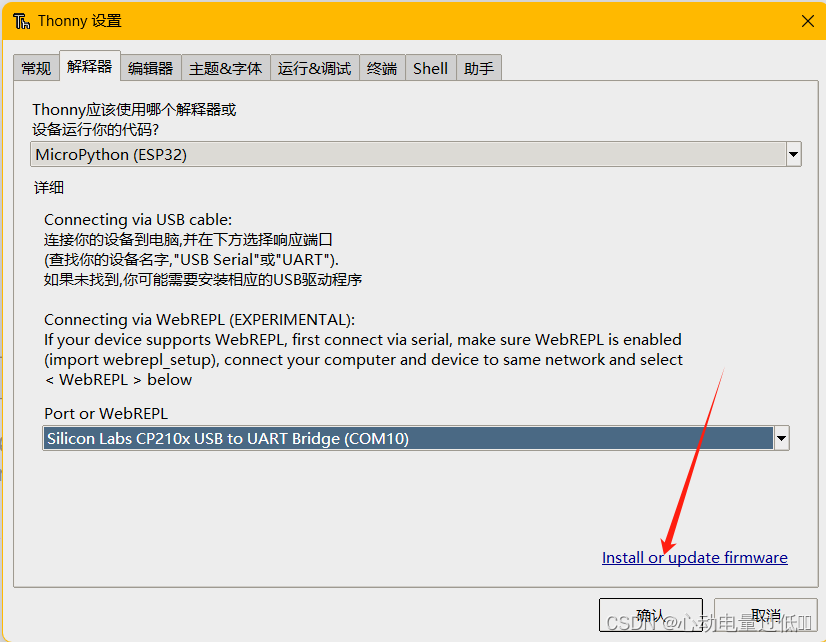Viewport: 826px width, 642px height.
Task: Click 'Connecting via USB cable:' text
Action: coord(138,220)
